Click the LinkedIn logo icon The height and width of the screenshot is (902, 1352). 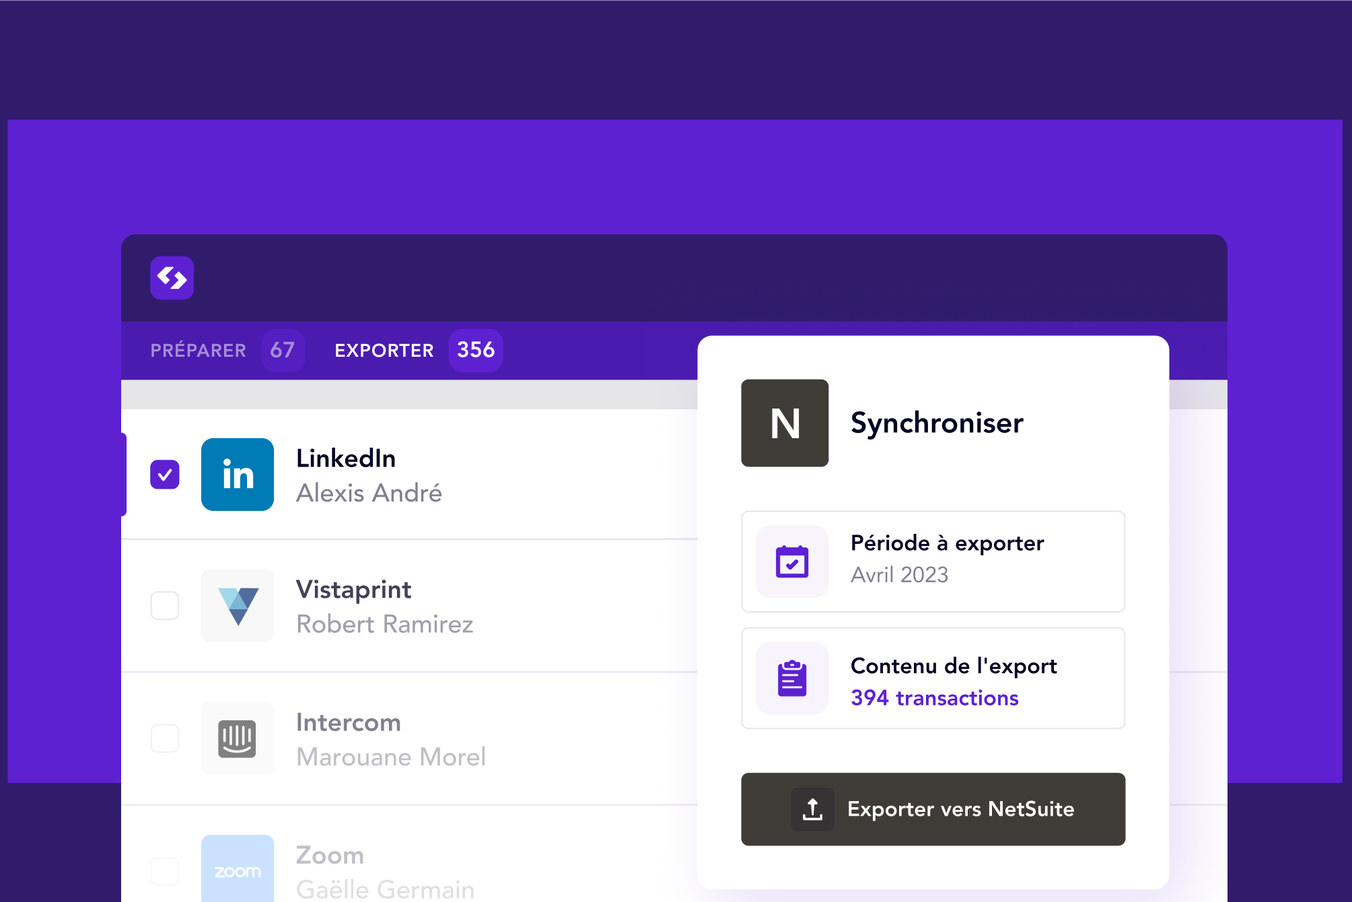(237, 475)
